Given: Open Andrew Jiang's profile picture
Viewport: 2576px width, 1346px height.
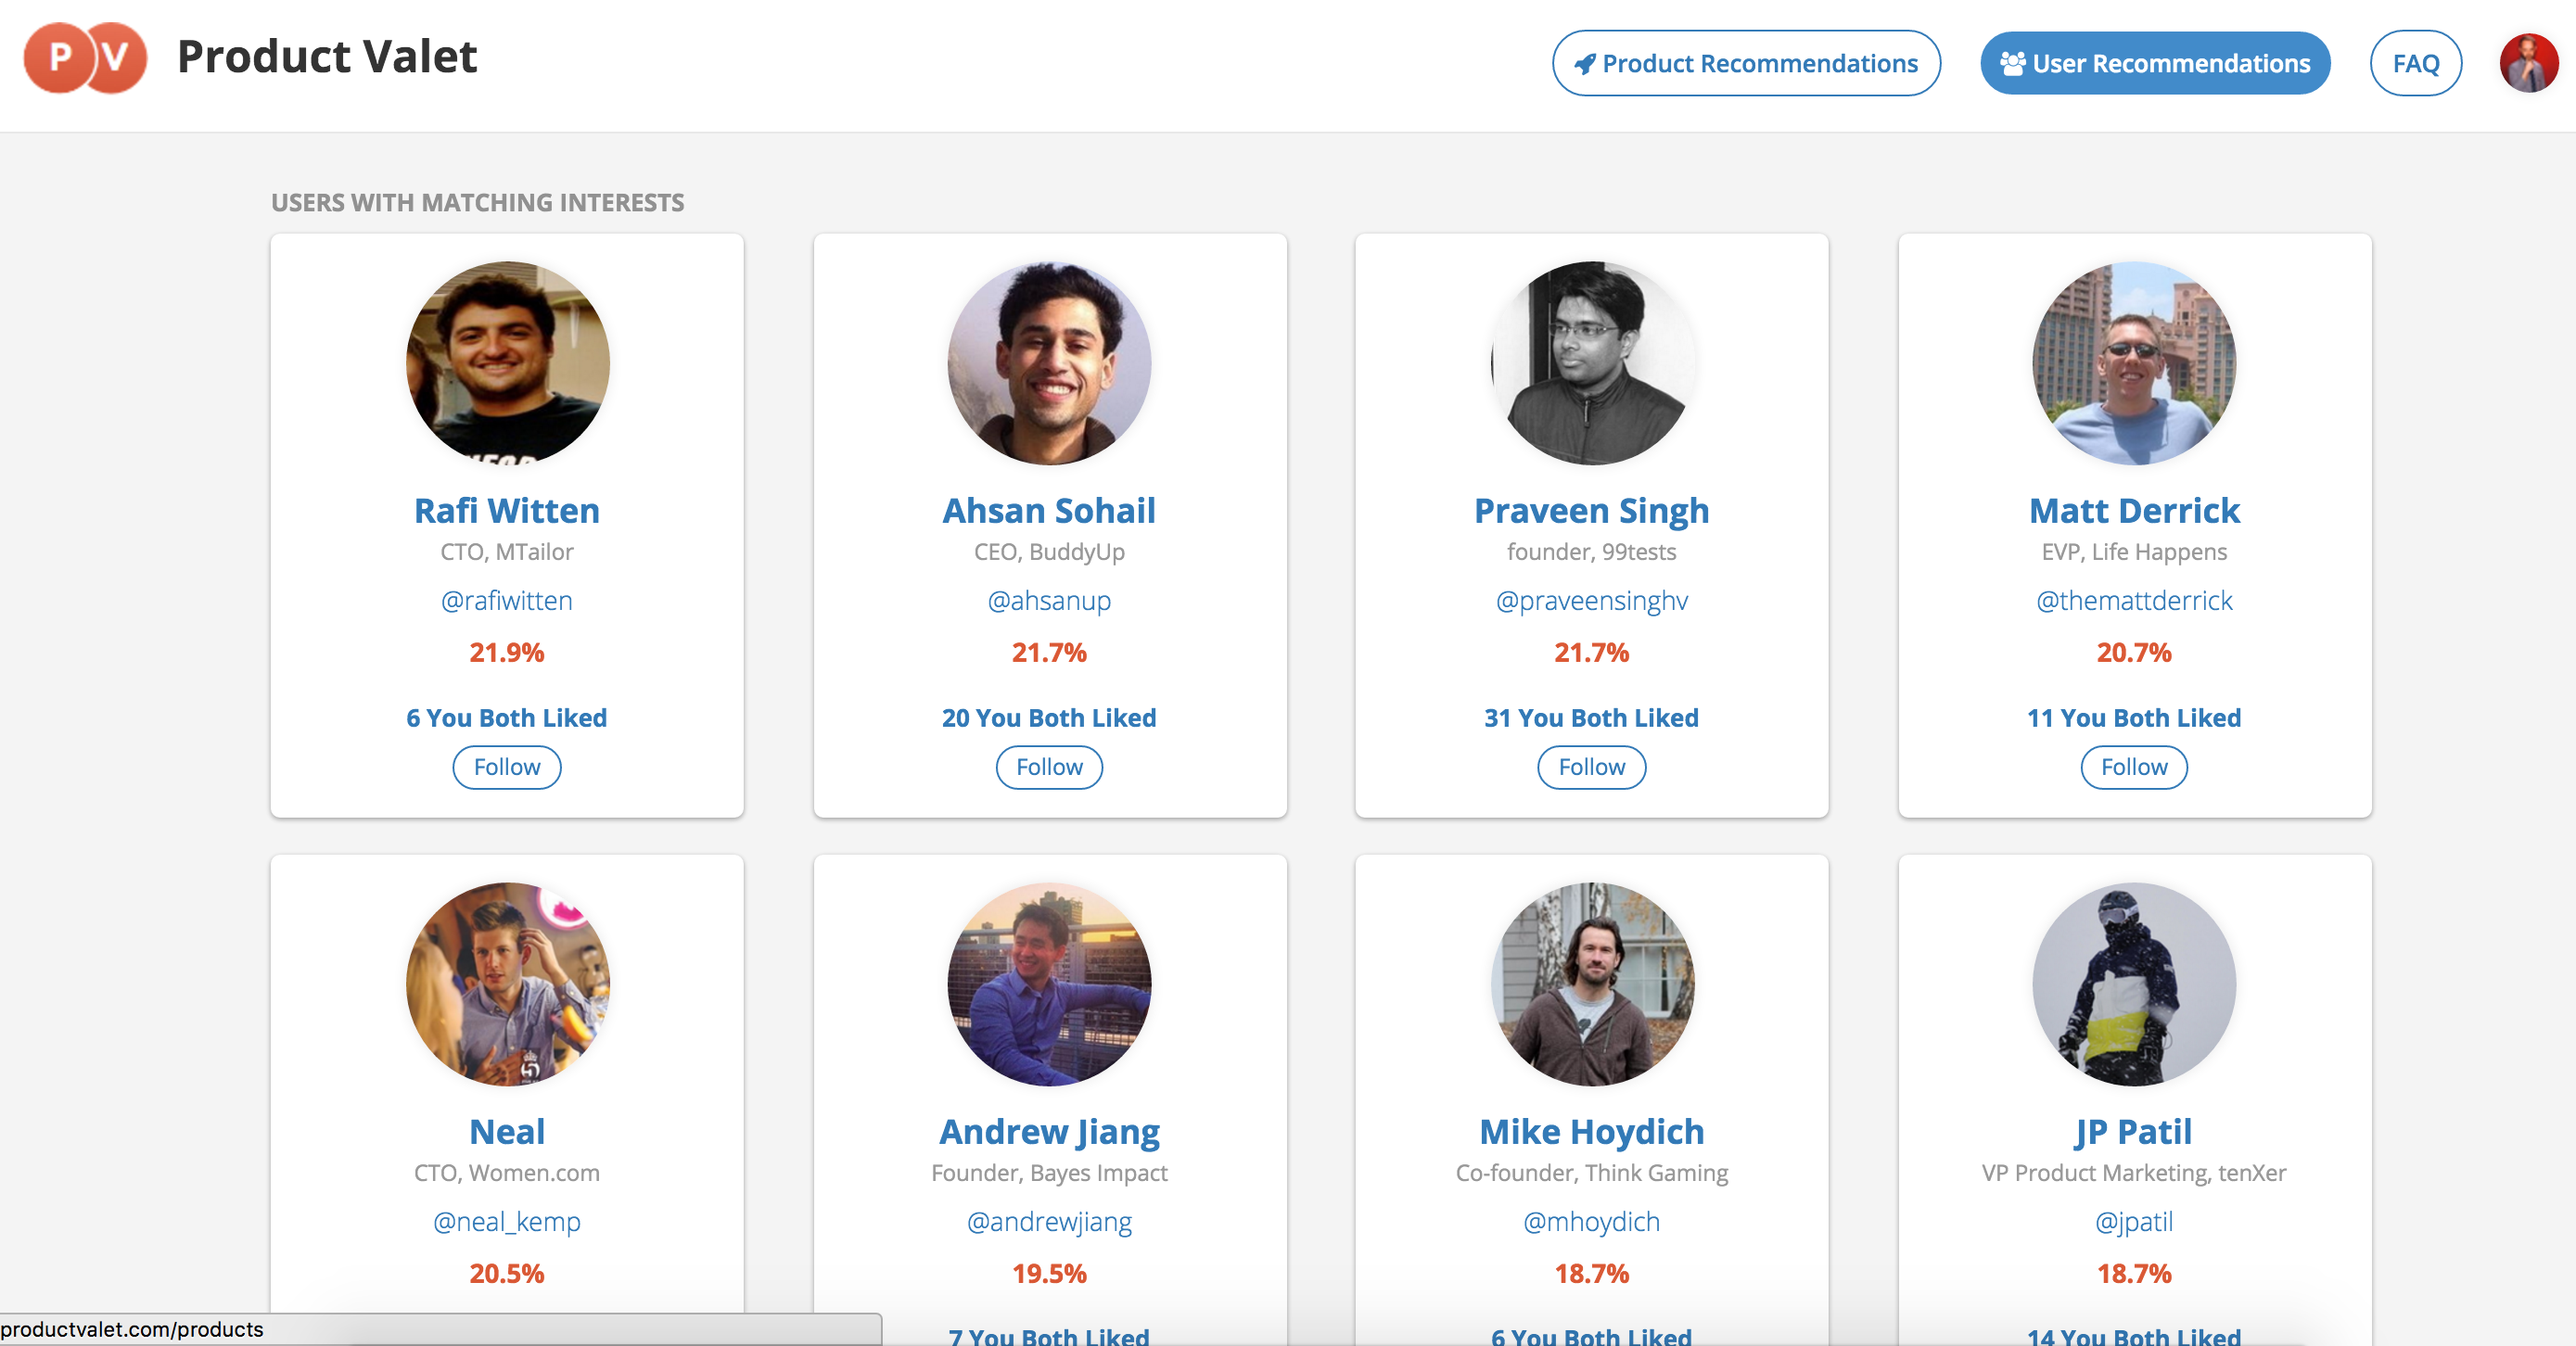Looking at the screenshot, I should pyautogui.click(x=1049, y=983).
